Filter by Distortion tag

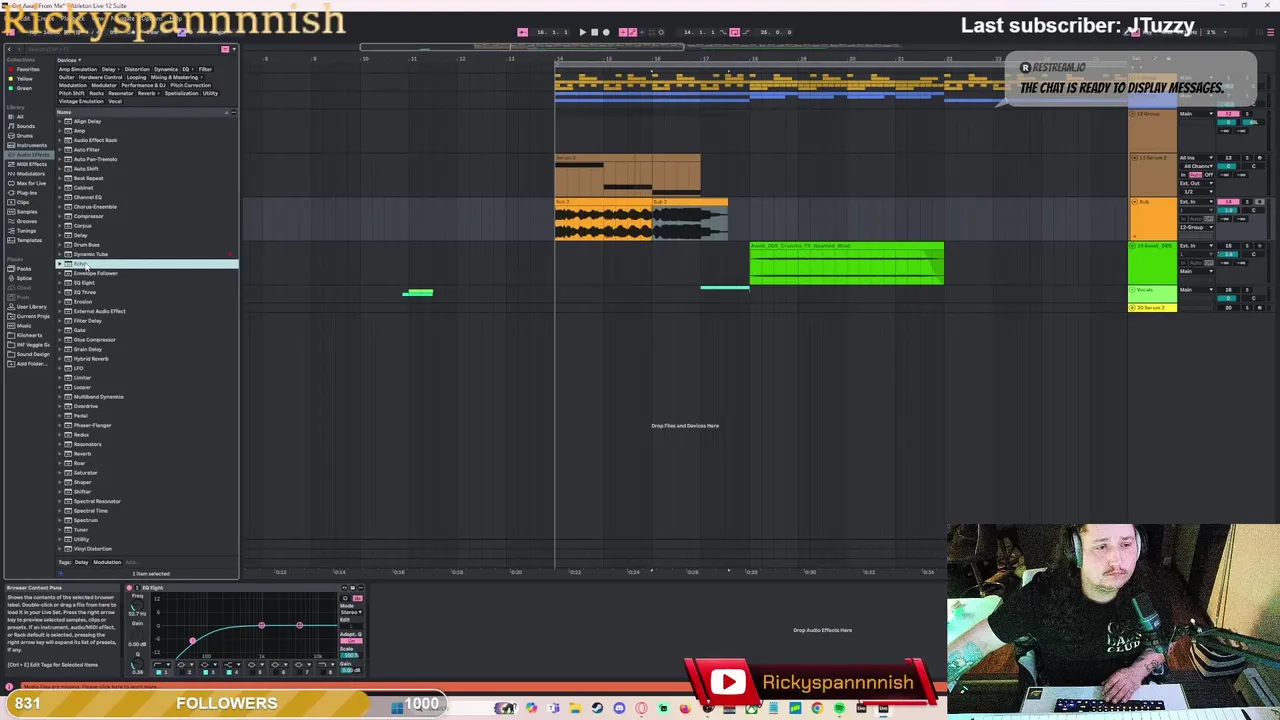tap(137, 69)
